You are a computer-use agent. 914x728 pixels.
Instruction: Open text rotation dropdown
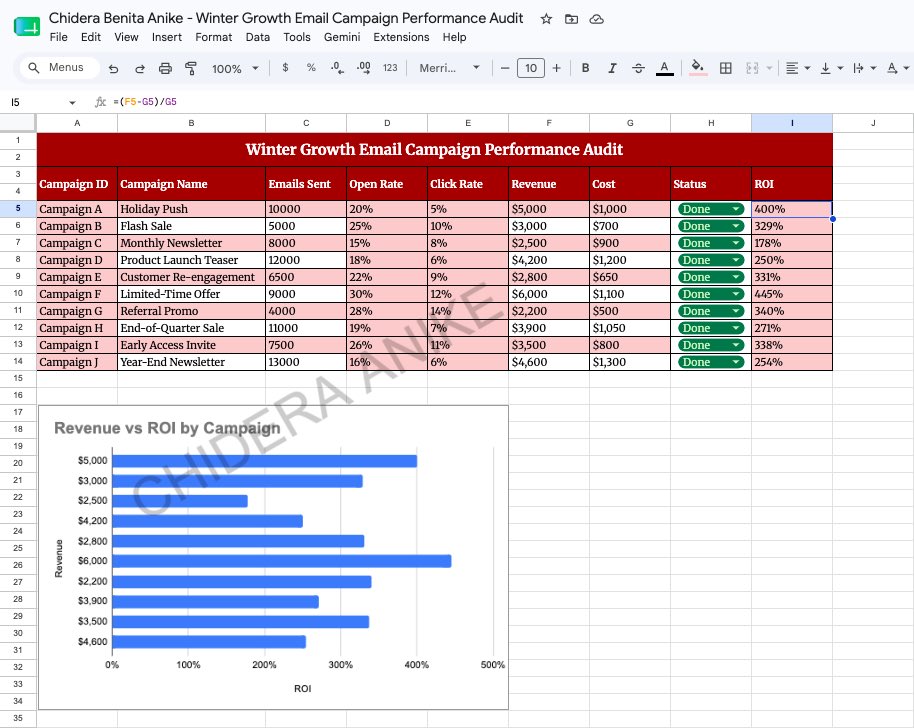pos(898,68)
